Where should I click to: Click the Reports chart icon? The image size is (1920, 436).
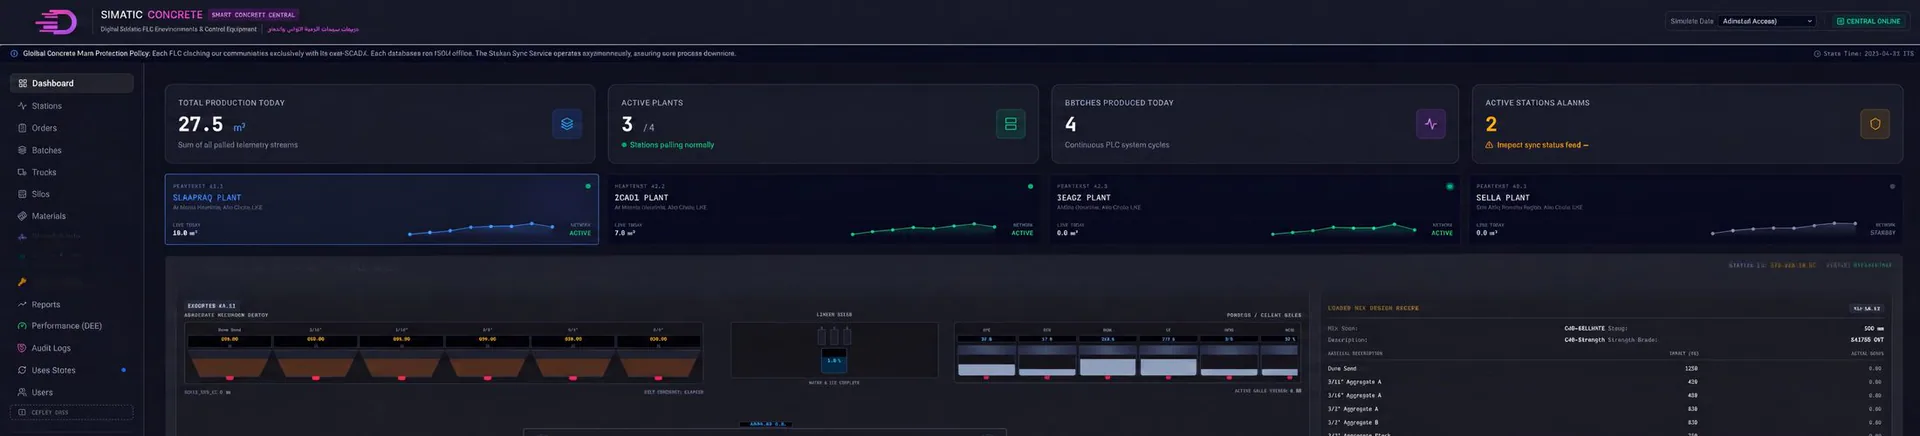click(x=22, y=304)
